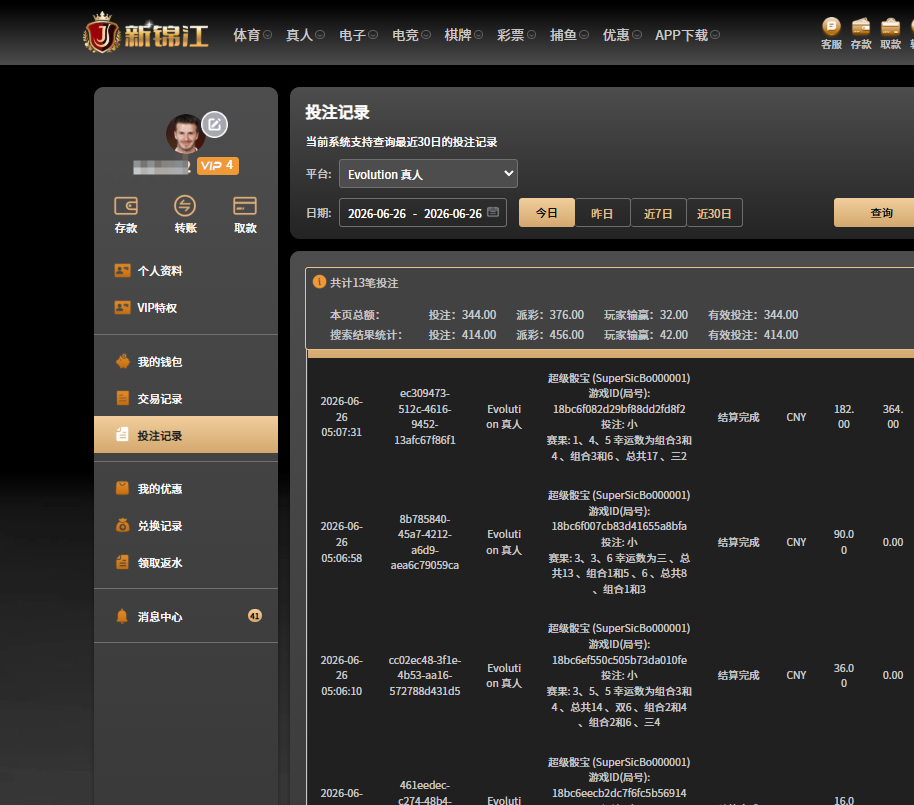Click the VIP 4 badge

point(217,166)
